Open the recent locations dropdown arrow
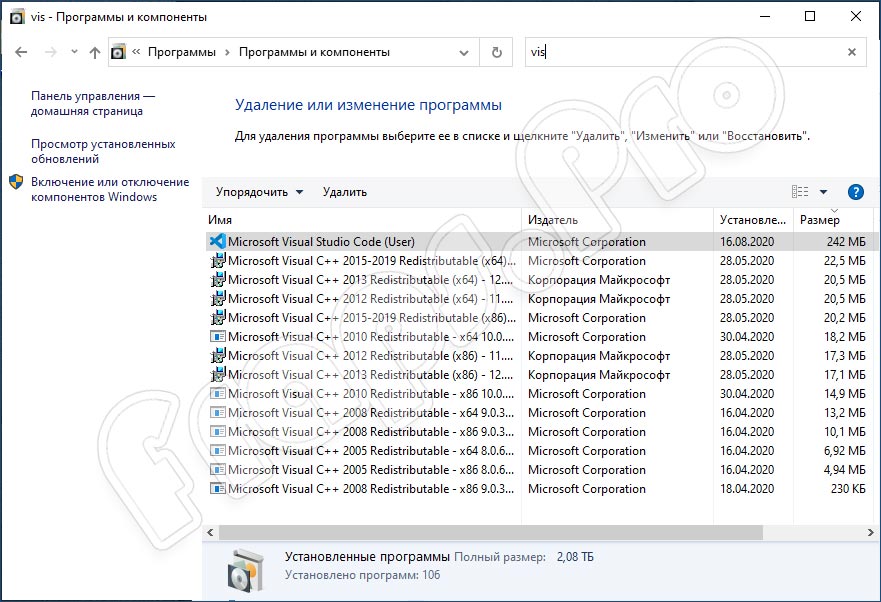Screen dimensions: 881x602 tap(74, 52)
